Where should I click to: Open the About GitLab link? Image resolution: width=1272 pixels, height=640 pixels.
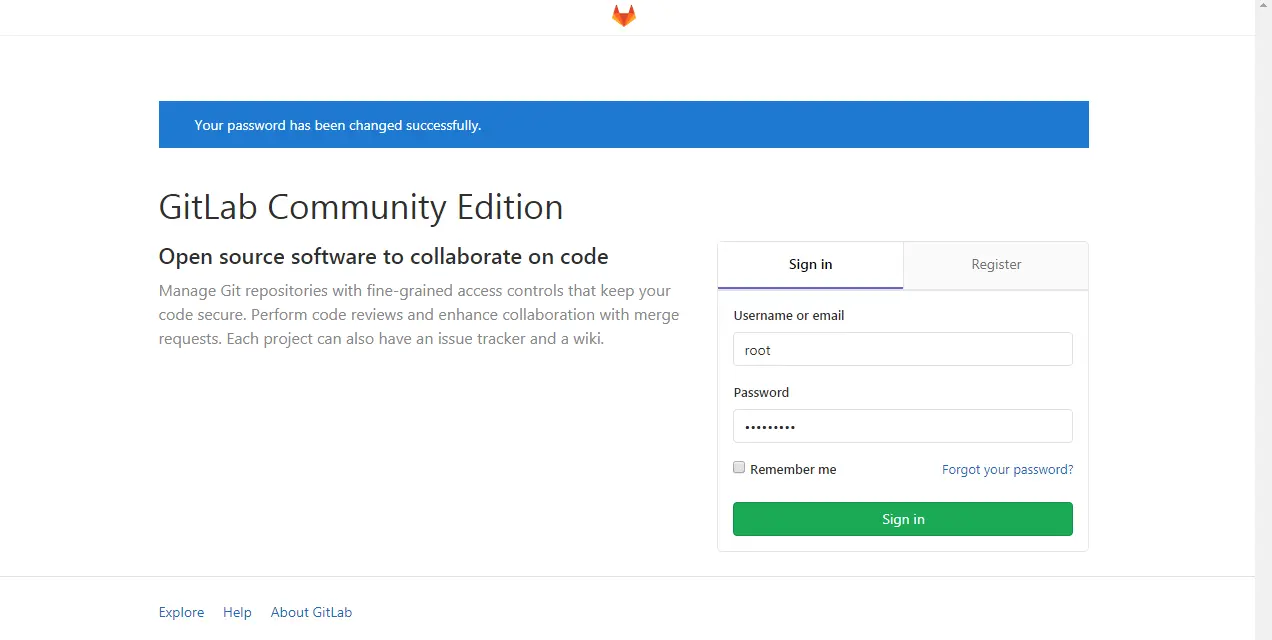[x=311, y=611]
